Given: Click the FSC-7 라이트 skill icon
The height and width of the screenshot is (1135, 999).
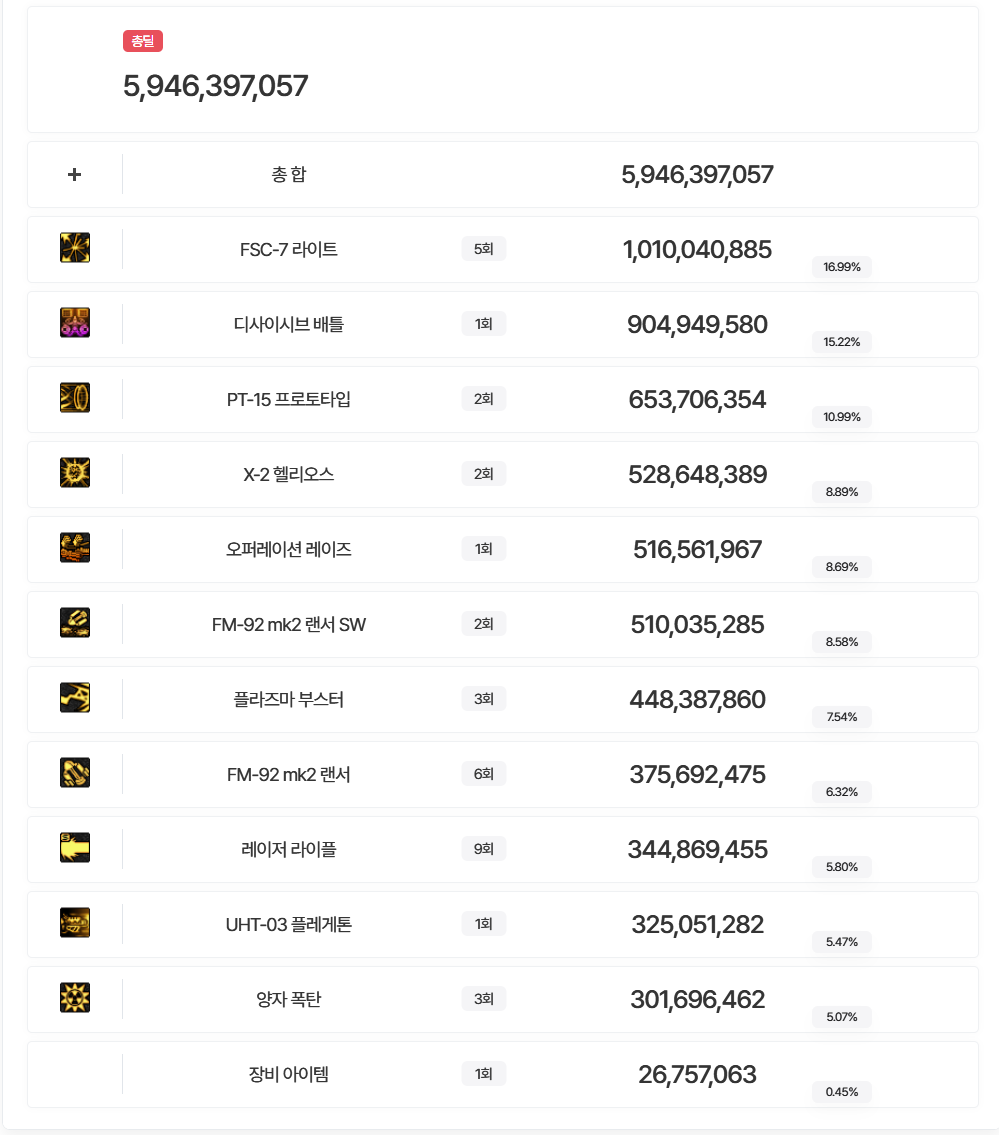Looking at the screenshot, I should (75, 248).
